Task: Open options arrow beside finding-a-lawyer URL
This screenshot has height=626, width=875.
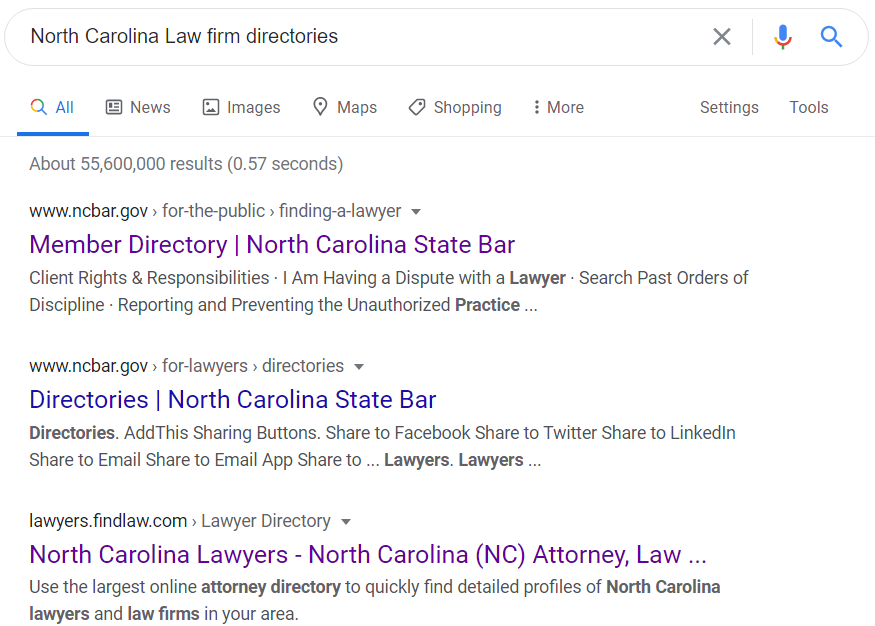Action: 416,212
